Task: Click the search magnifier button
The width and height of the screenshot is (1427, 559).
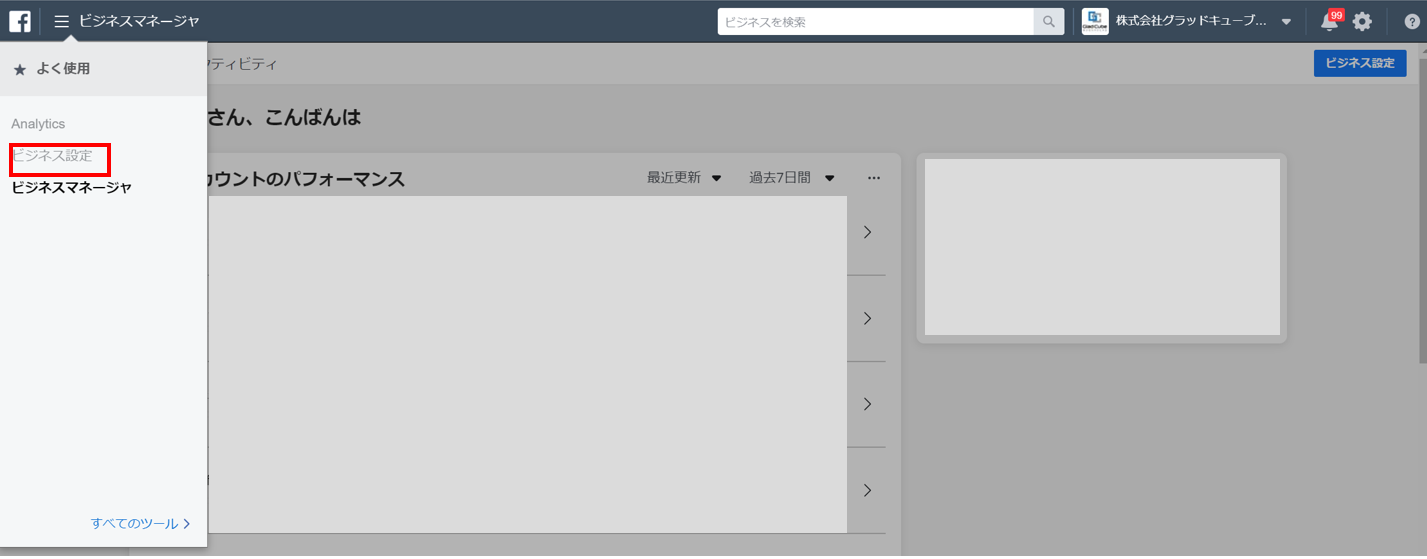Action: click(1049, 21)
